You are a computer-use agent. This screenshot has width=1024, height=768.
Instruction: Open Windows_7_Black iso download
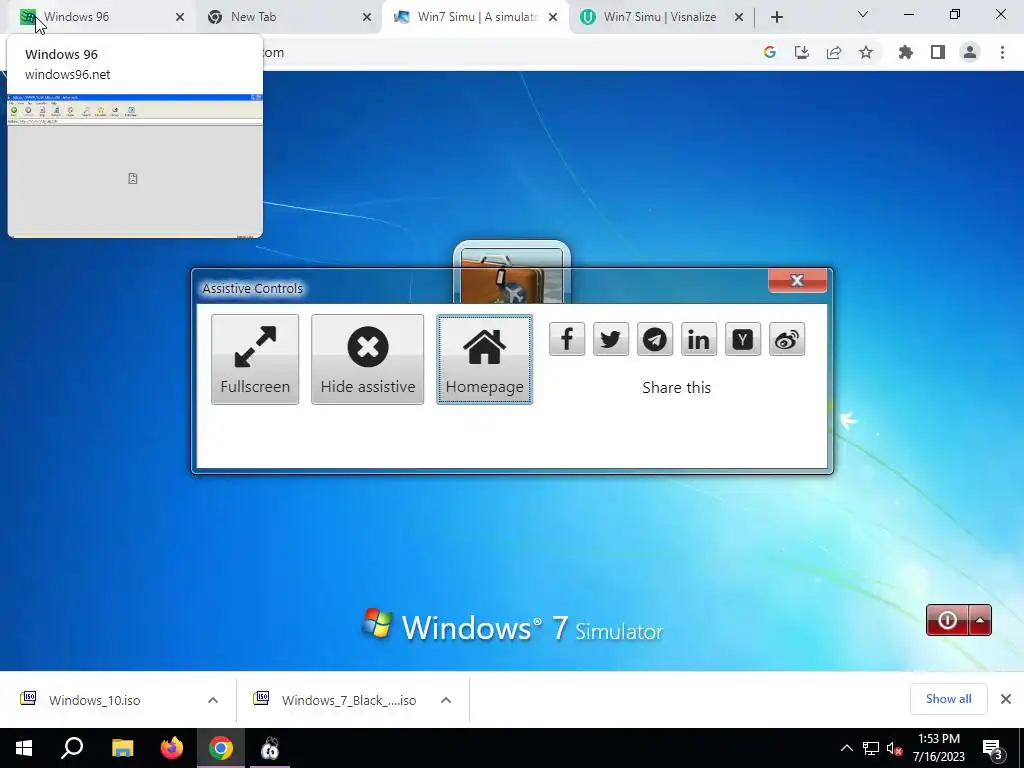[x=349, y=700]
